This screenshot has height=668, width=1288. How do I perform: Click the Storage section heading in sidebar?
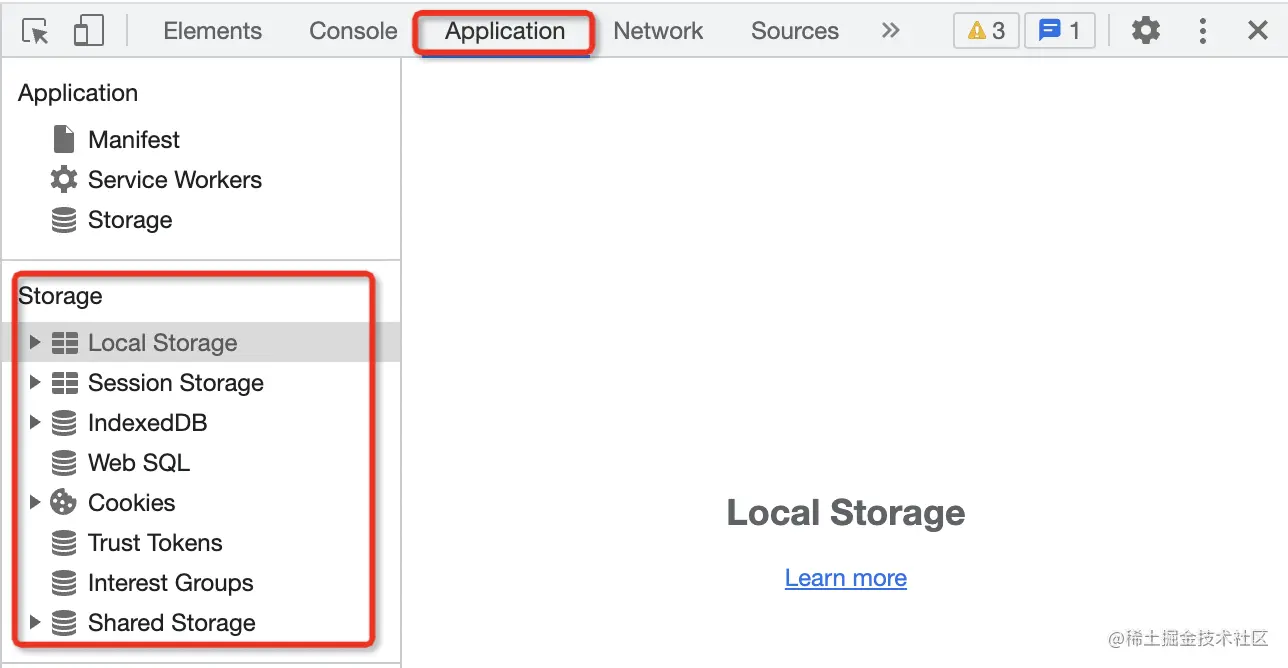(x=60, y=296)
